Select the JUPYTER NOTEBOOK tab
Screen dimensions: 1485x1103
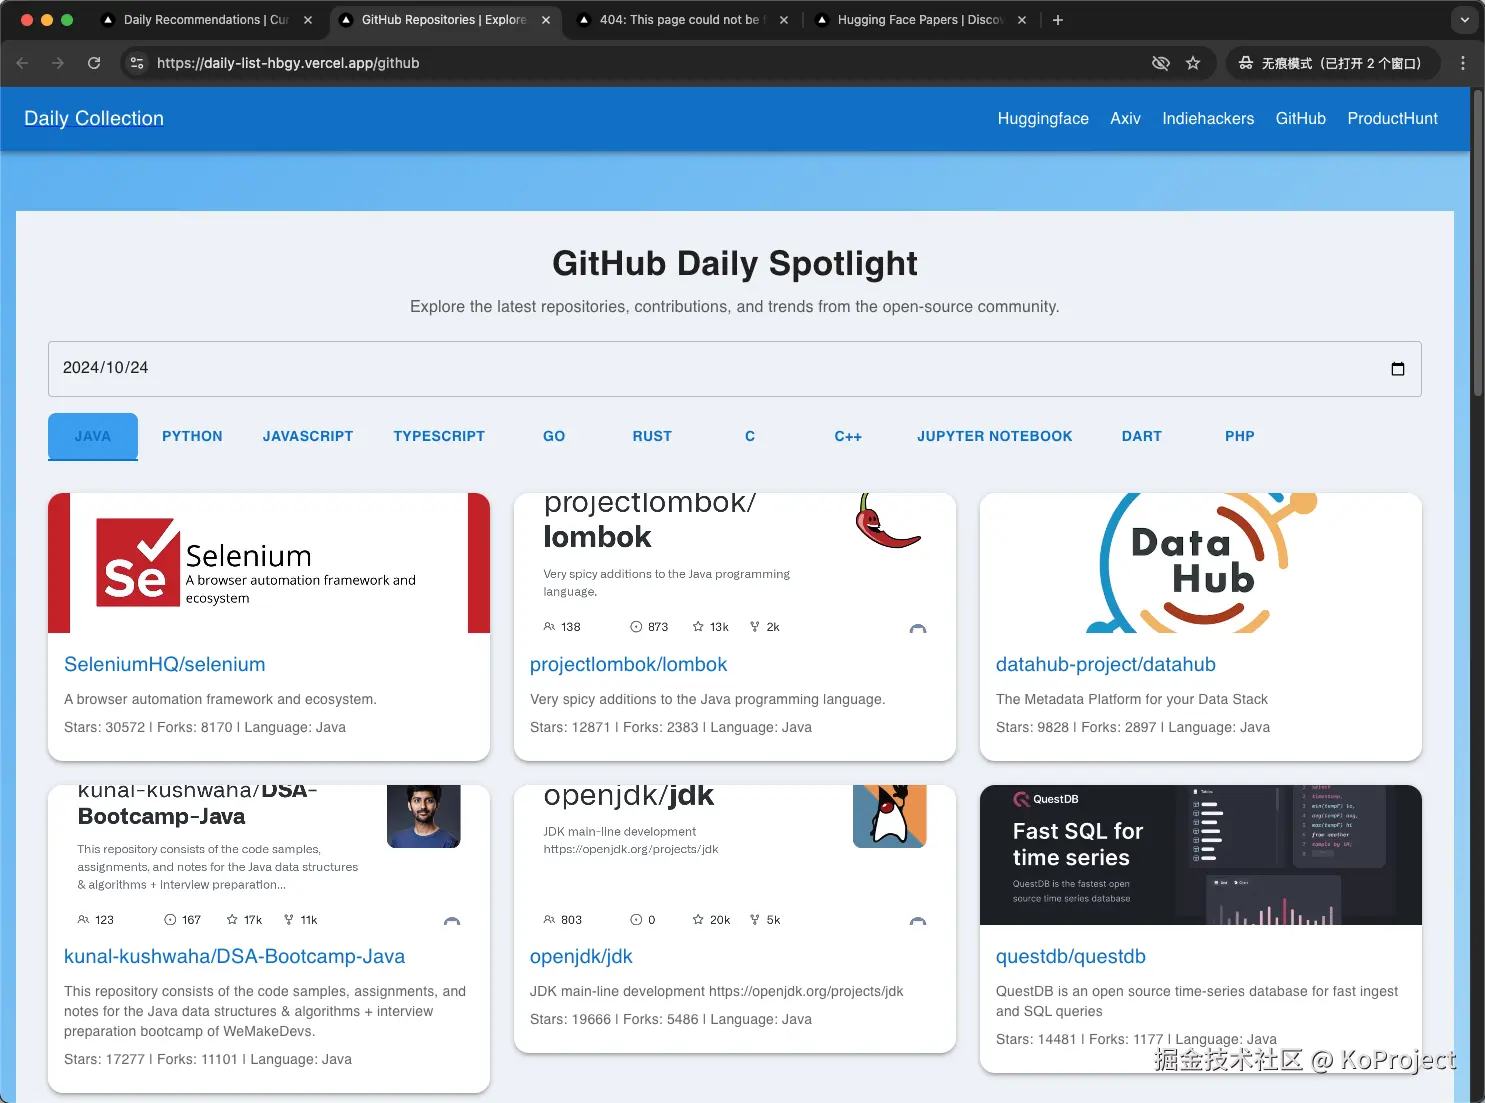point(995,436)
